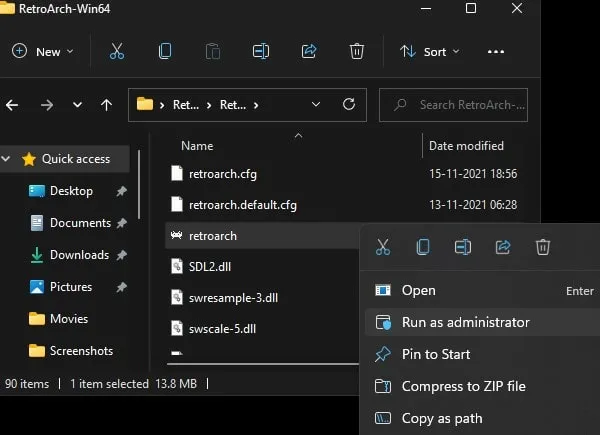Choose Run as administrator

pos(484,323)
